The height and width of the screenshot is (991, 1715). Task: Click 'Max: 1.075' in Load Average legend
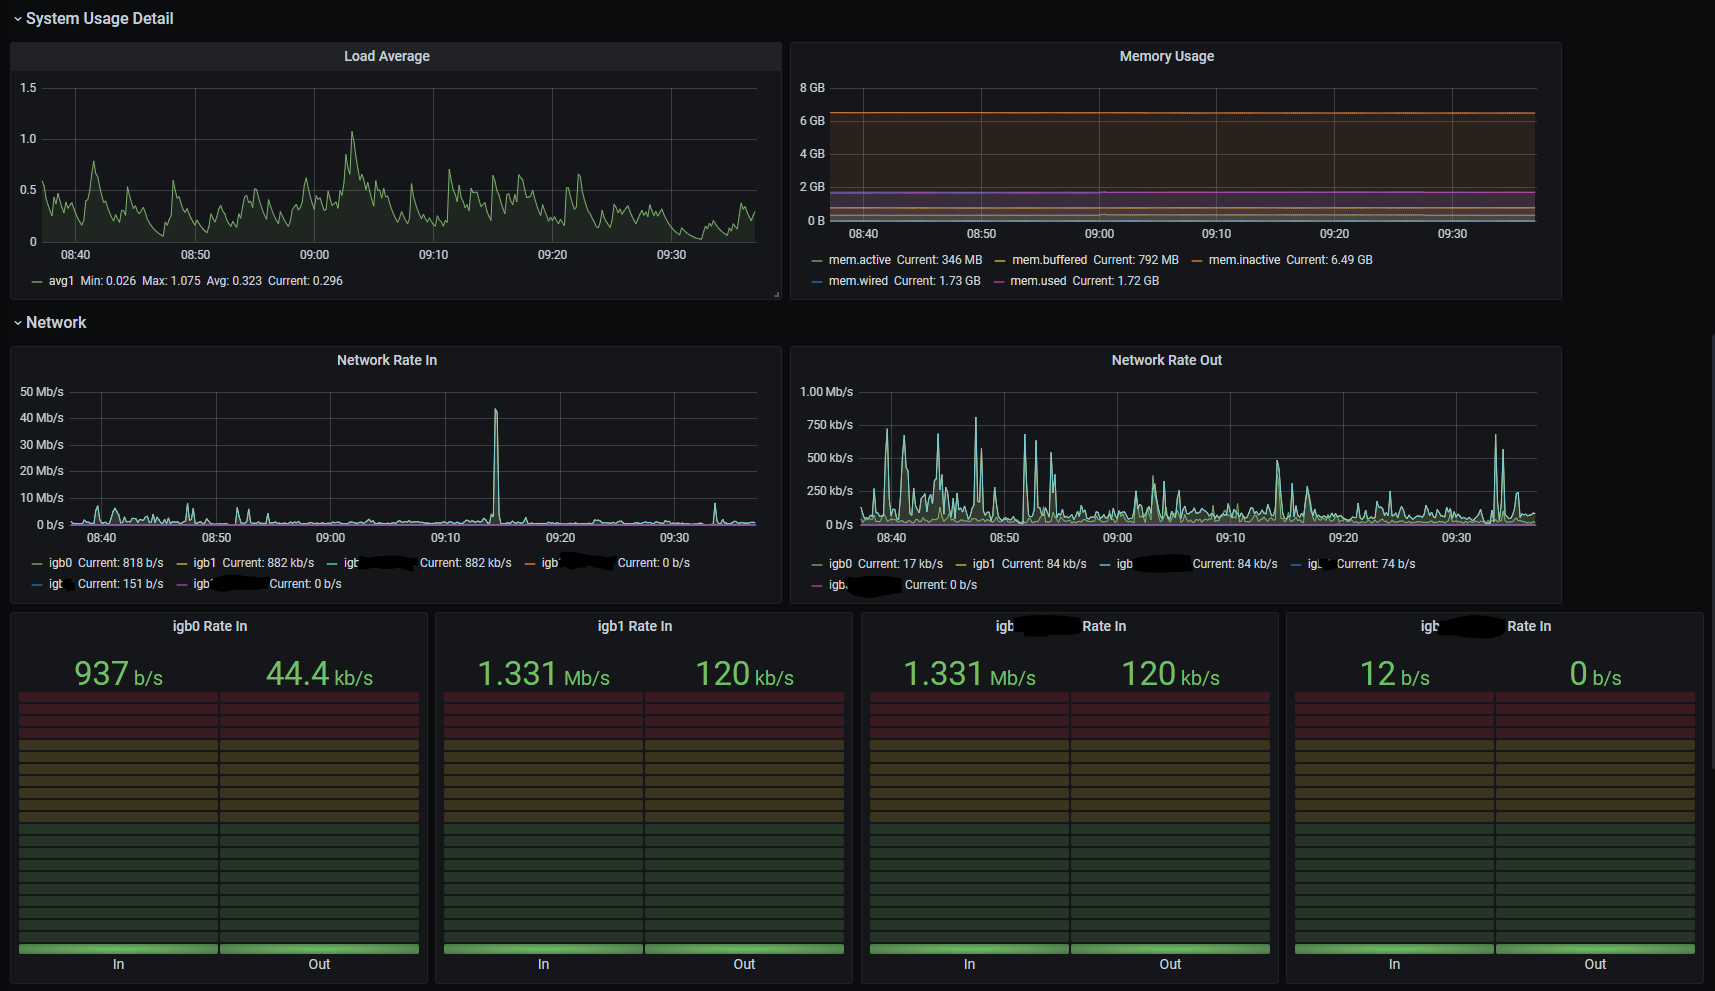tap(171, 281)
